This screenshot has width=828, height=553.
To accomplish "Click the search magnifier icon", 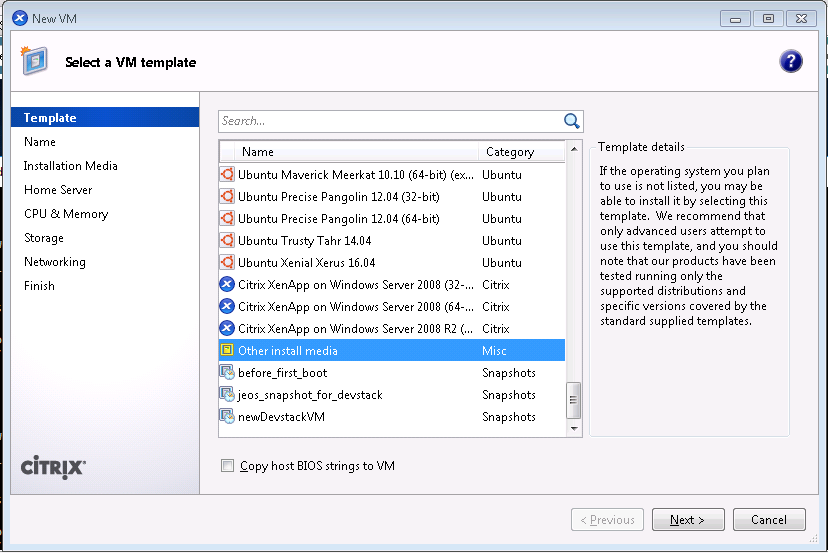I will click(x=572, y=121).
